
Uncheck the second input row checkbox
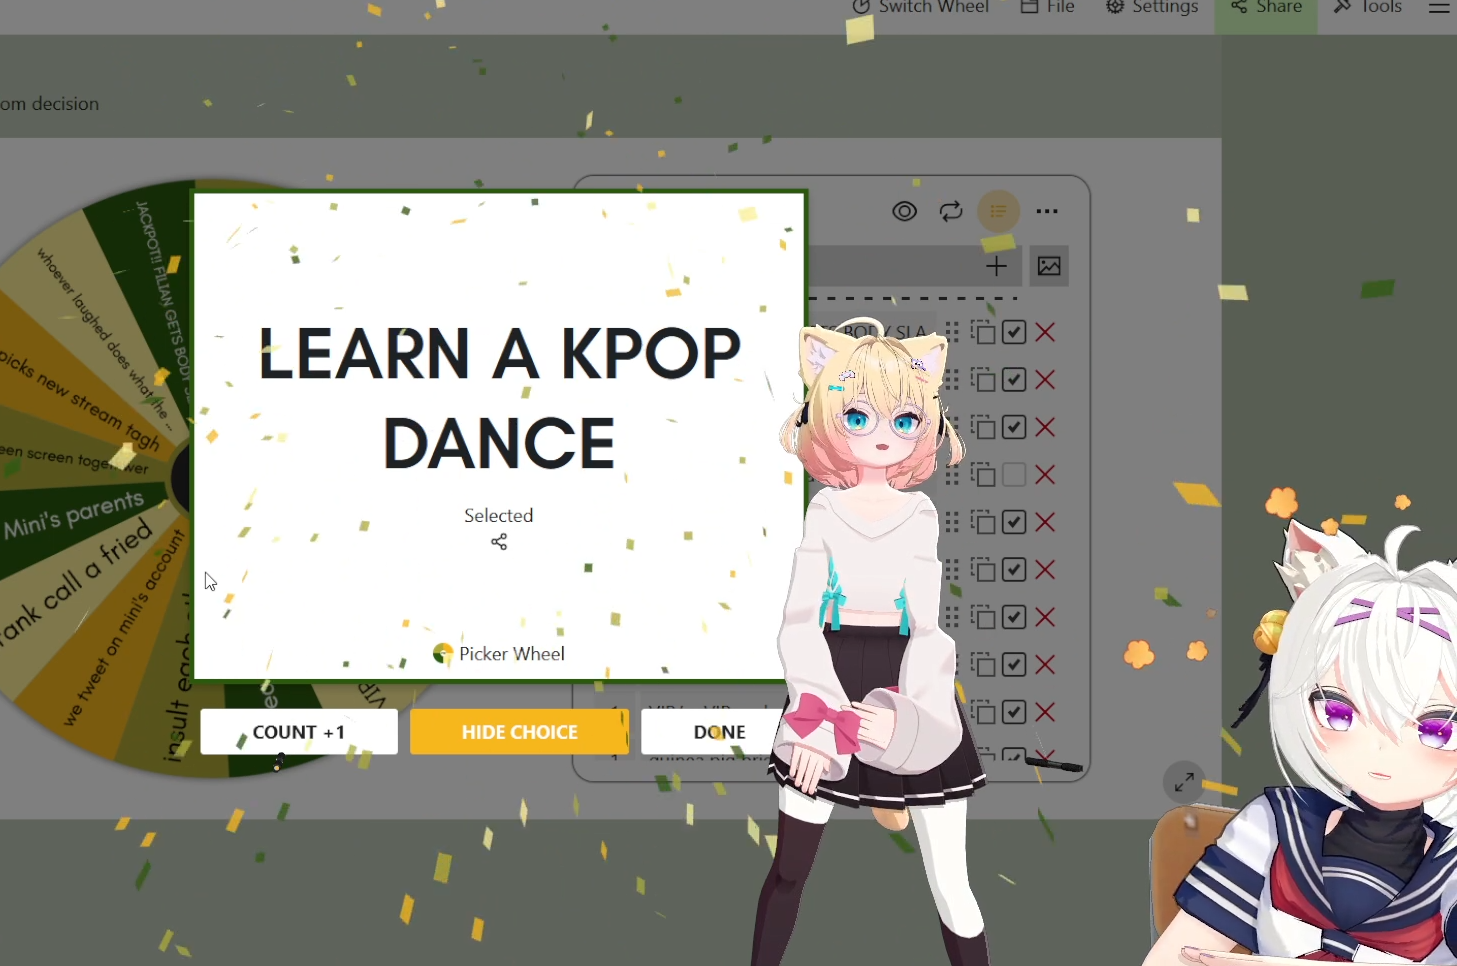(1014, 379)
